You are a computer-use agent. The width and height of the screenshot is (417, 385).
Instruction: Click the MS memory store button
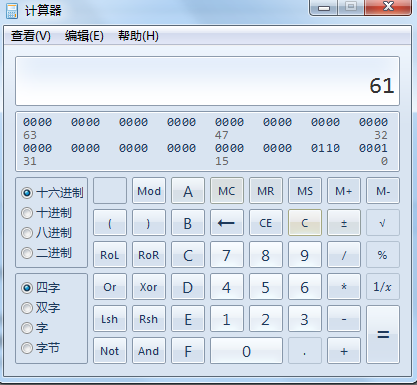tap(305, 191)
